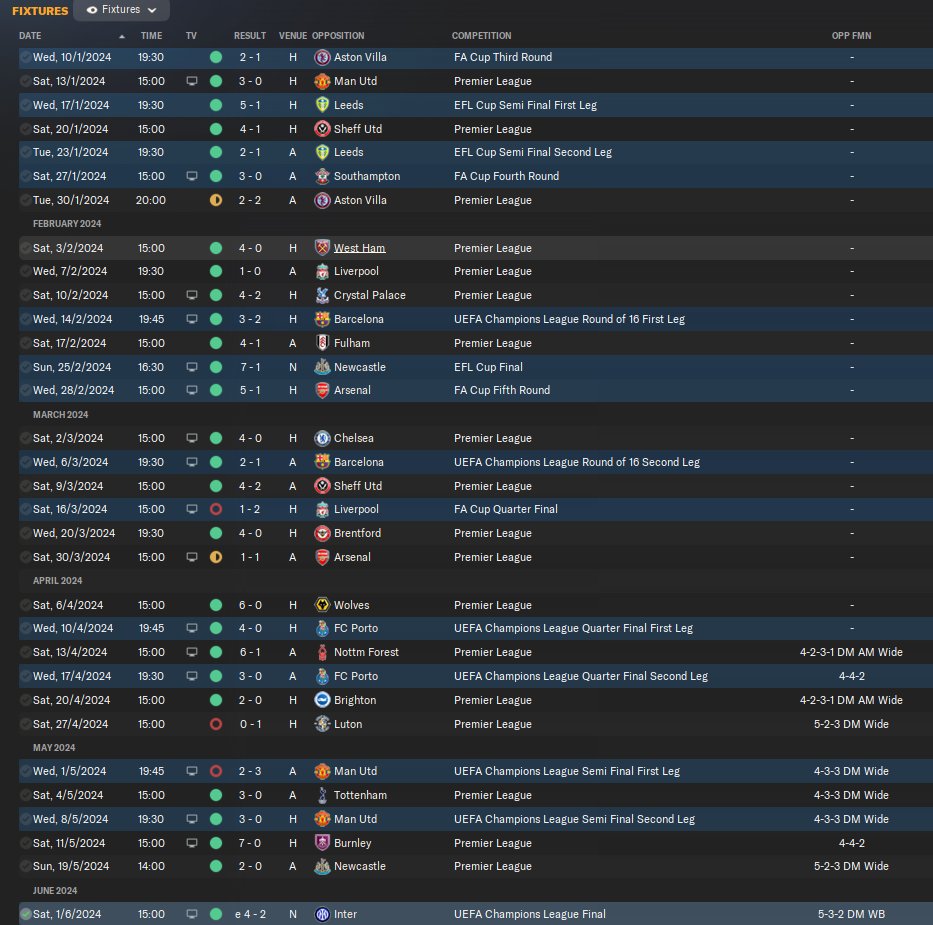Screen dimensions: 933x925
Task: Click the Arsenal badge in FA Cup Fifth Round row
Action: click(322, 390)
